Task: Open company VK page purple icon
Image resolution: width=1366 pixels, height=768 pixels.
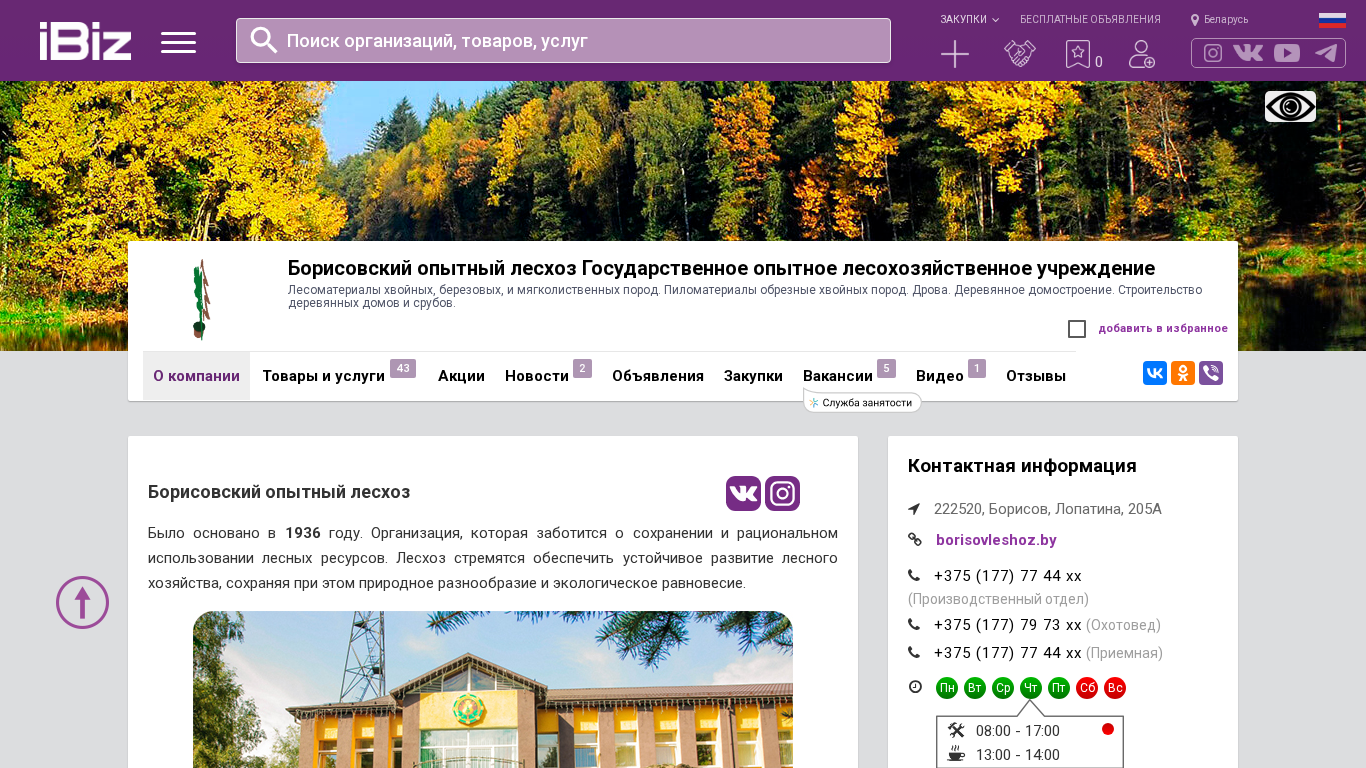Action: pos(743,493)
